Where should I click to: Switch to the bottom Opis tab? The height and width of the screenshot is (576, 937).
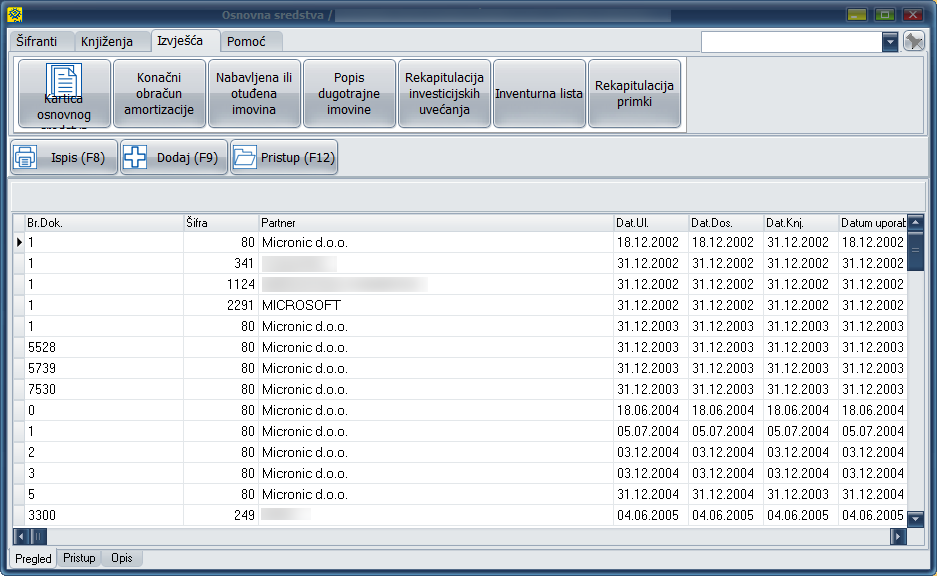coord(122,558)
